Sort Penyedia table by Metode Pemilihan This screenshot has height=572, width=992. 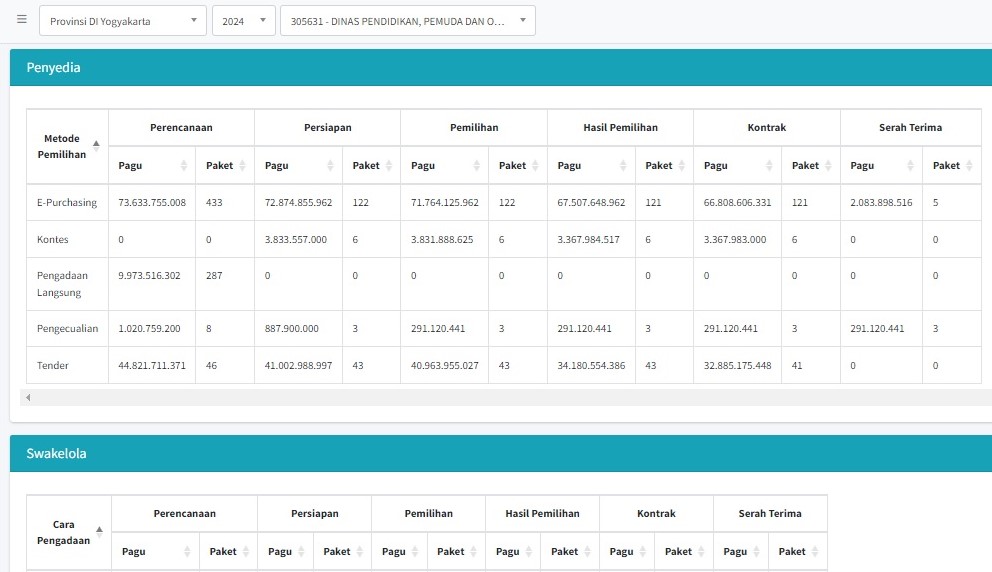tap(67, 146)
